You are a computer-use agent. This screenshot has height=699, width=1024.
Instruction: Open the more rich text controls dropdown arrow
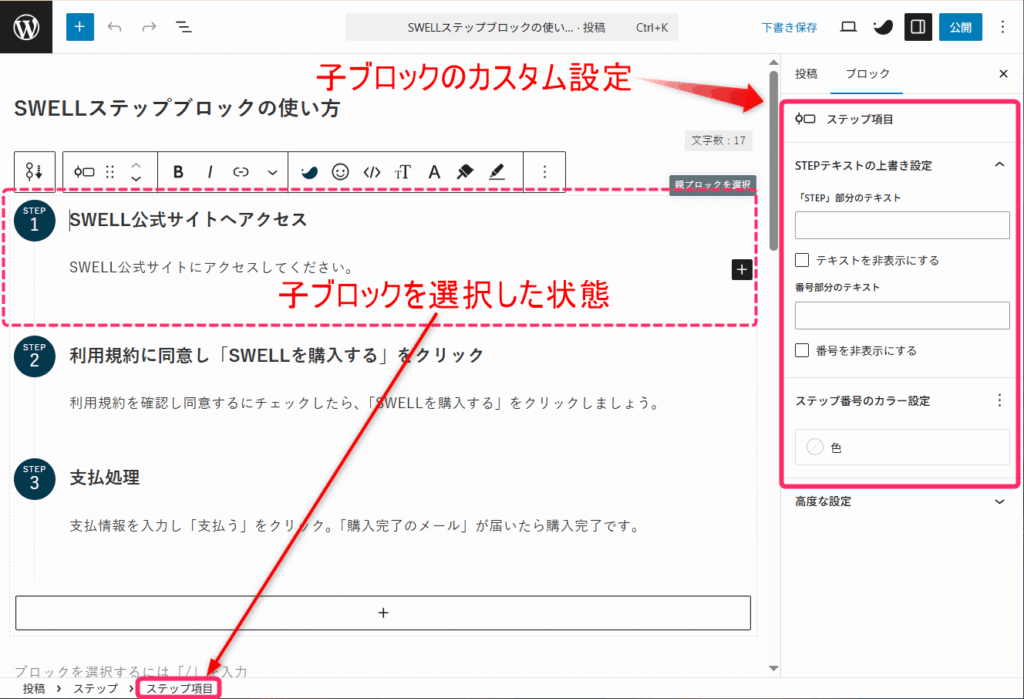tap(272, 172)
